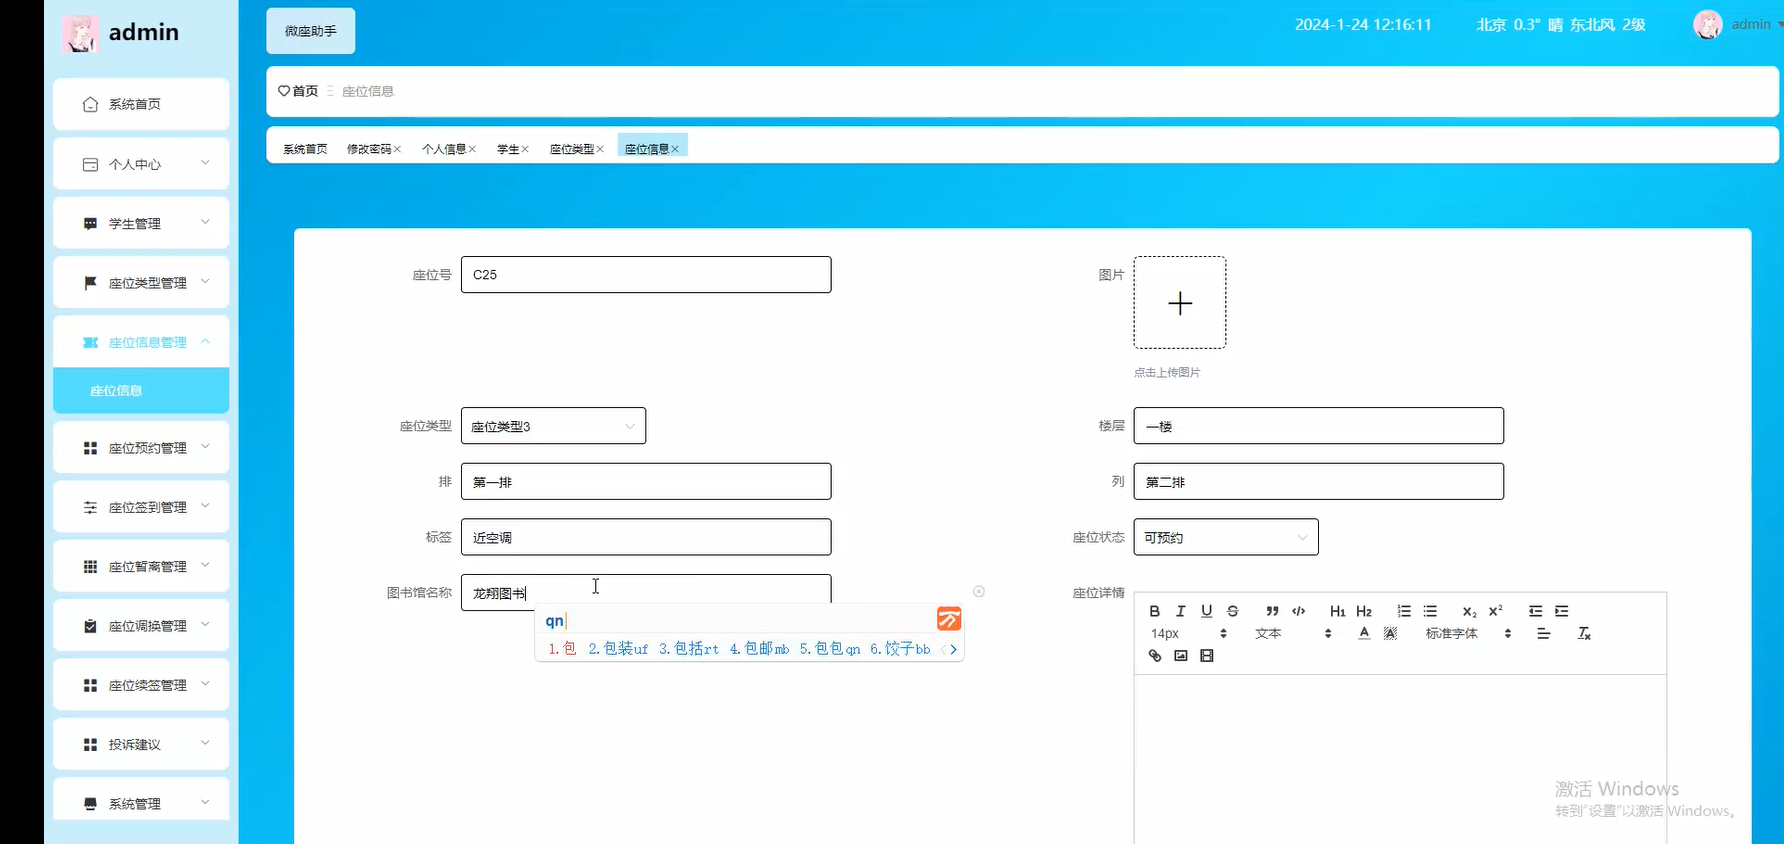Open the admin user menu at top right
This screenshot has height=844, width=1784.
1738,24
